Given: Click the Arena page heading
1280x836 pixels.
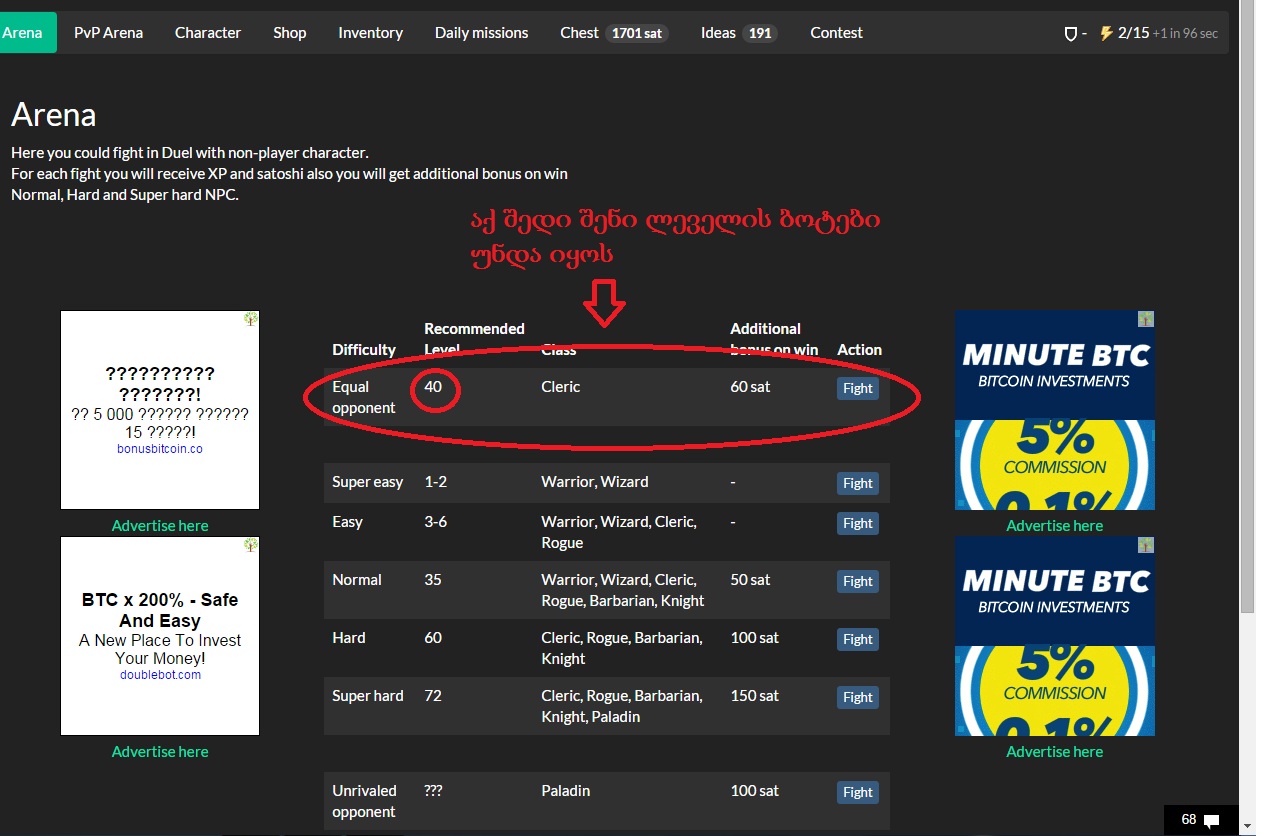Looking at the screenshot, I should pyautogui.click(x=54, y=115).
